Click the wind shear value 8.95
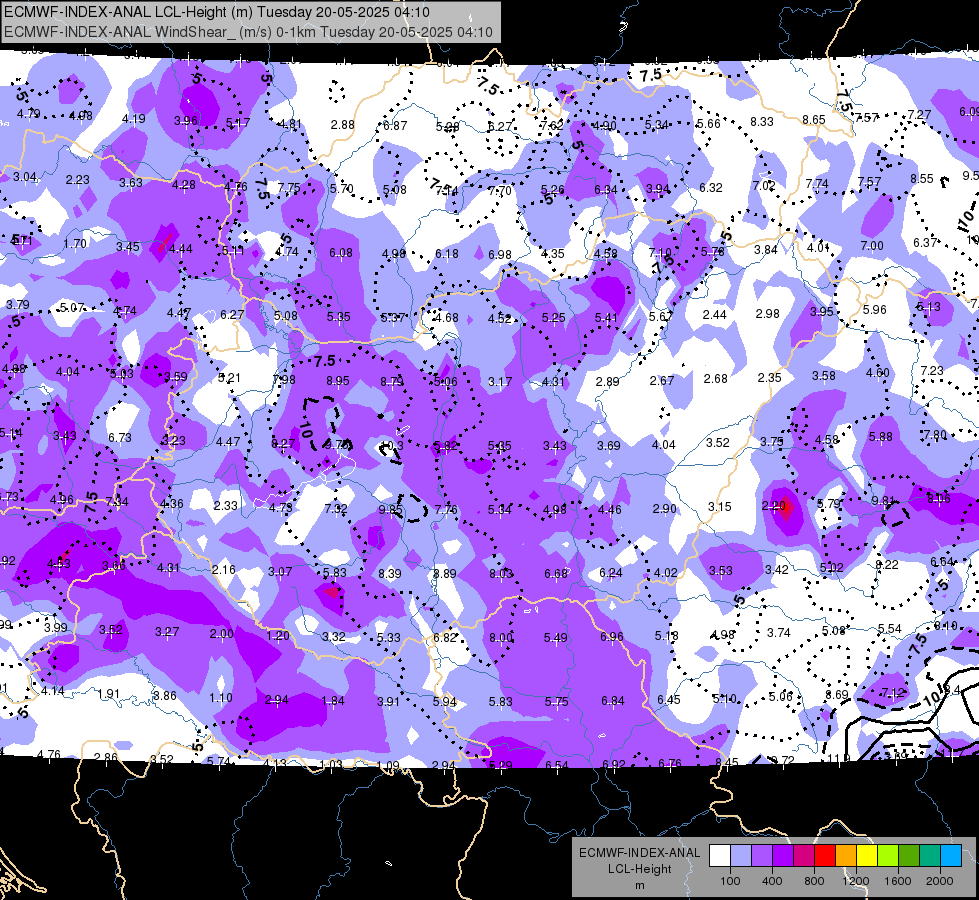Viewport: 979px width, 900px height. click(338, 380)
